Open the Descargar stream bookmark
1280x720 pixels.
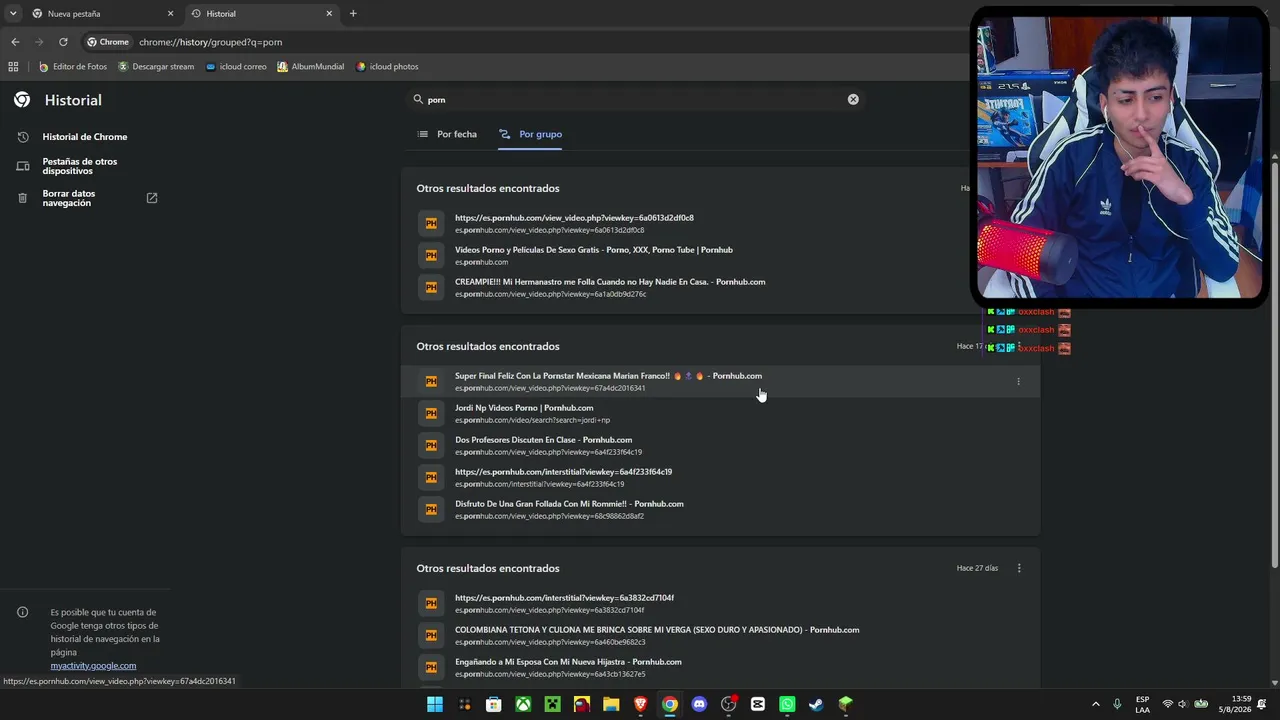(156, 67)
